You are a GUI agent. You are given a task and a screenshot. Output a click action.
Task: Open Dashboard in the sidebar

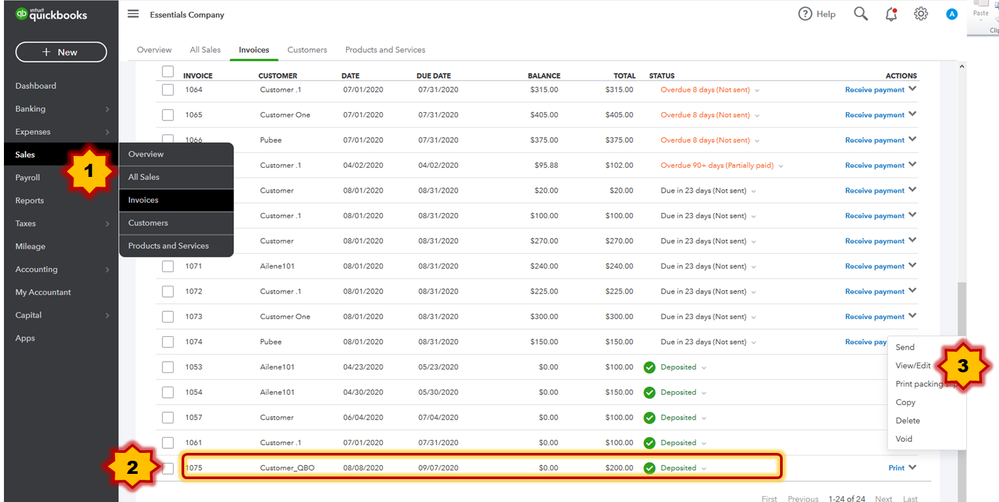pyautogui.click(x=36, y=86)
